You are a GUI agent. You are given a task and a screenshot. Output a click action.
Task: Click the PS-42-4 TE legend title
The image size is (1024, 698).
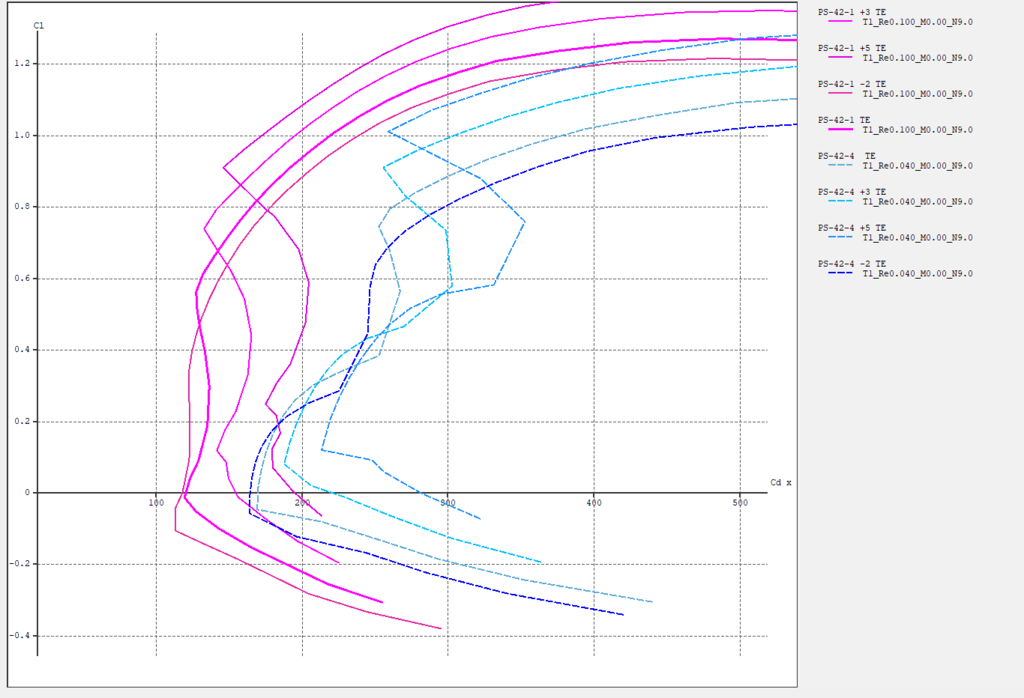click(846, 156)
